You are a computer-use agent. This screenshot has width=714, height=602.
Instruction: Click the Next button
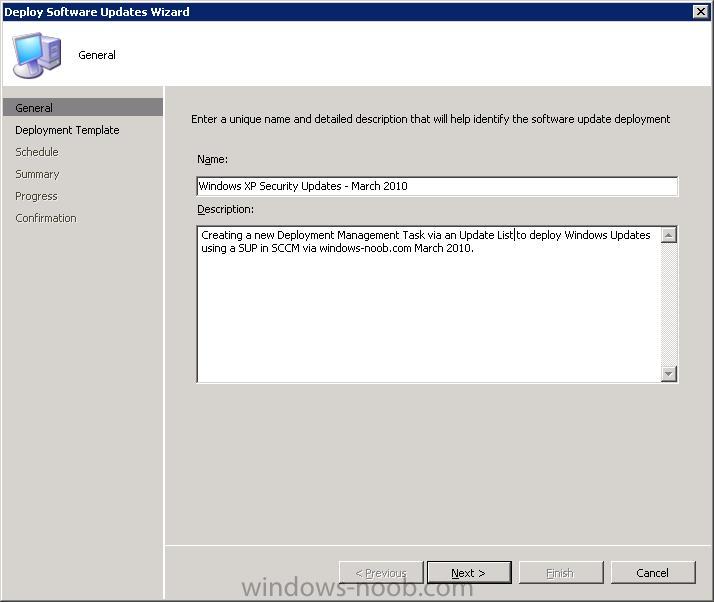click(x=469, y=572)
